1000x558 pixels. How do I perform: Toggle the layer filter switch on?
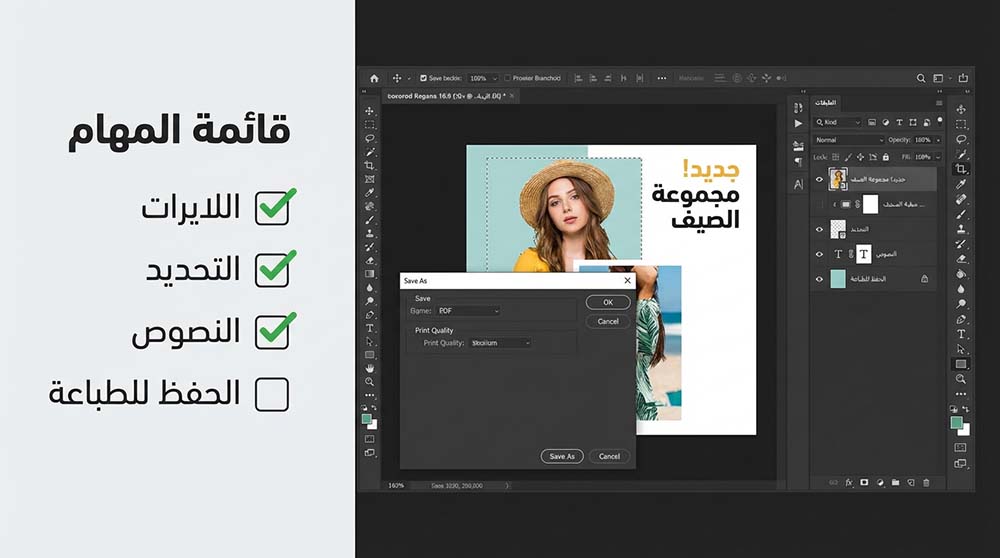coord(939,121)
